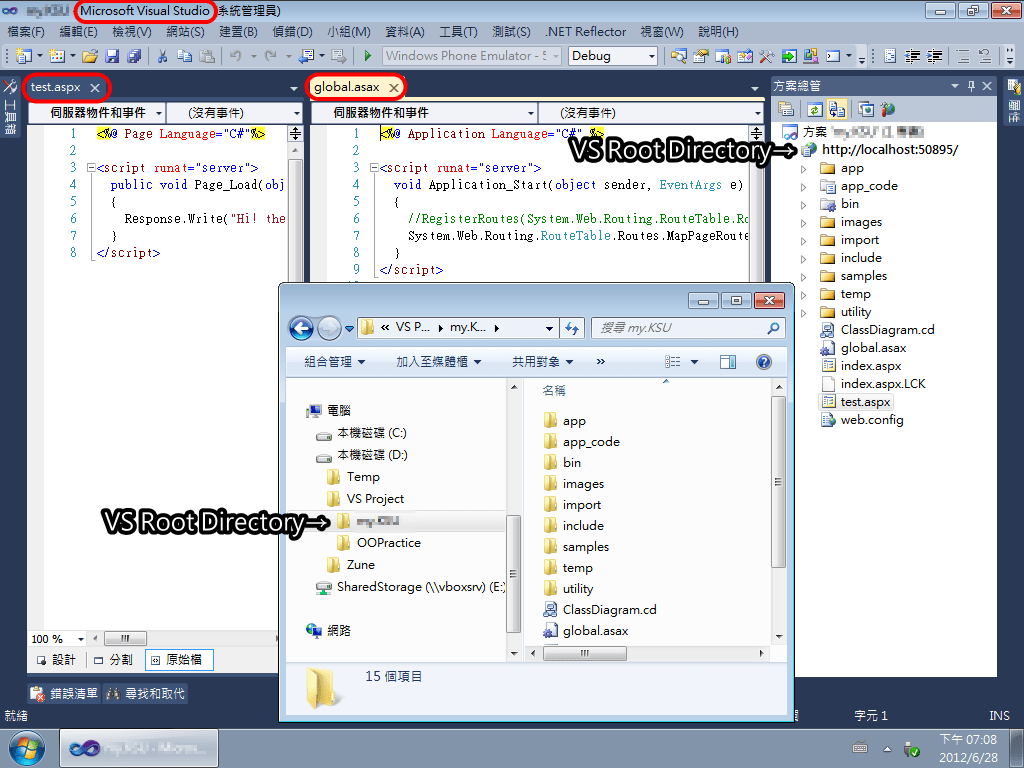This screenshot has height=768, width=1024.
Task: Click the Redo arrow icon
Action: point(271,56)
